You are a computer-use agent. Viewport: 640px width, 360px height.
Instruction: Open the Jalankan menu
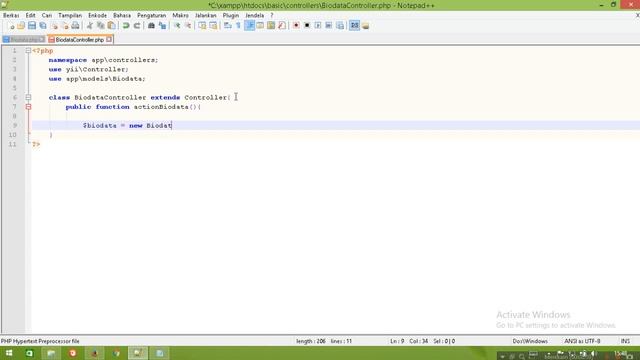[206, 16]
